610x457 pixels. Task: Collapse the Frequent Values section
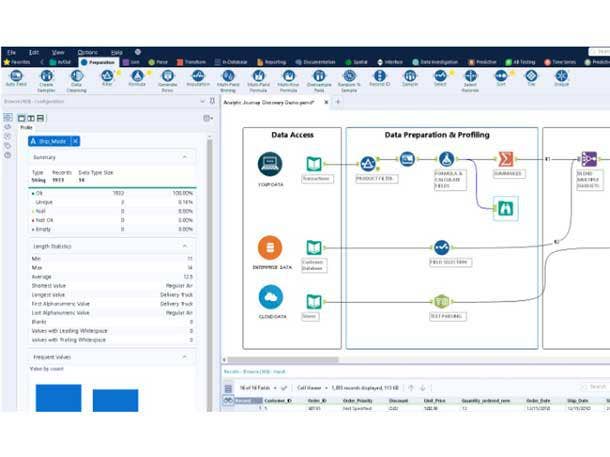coord(185,357)
